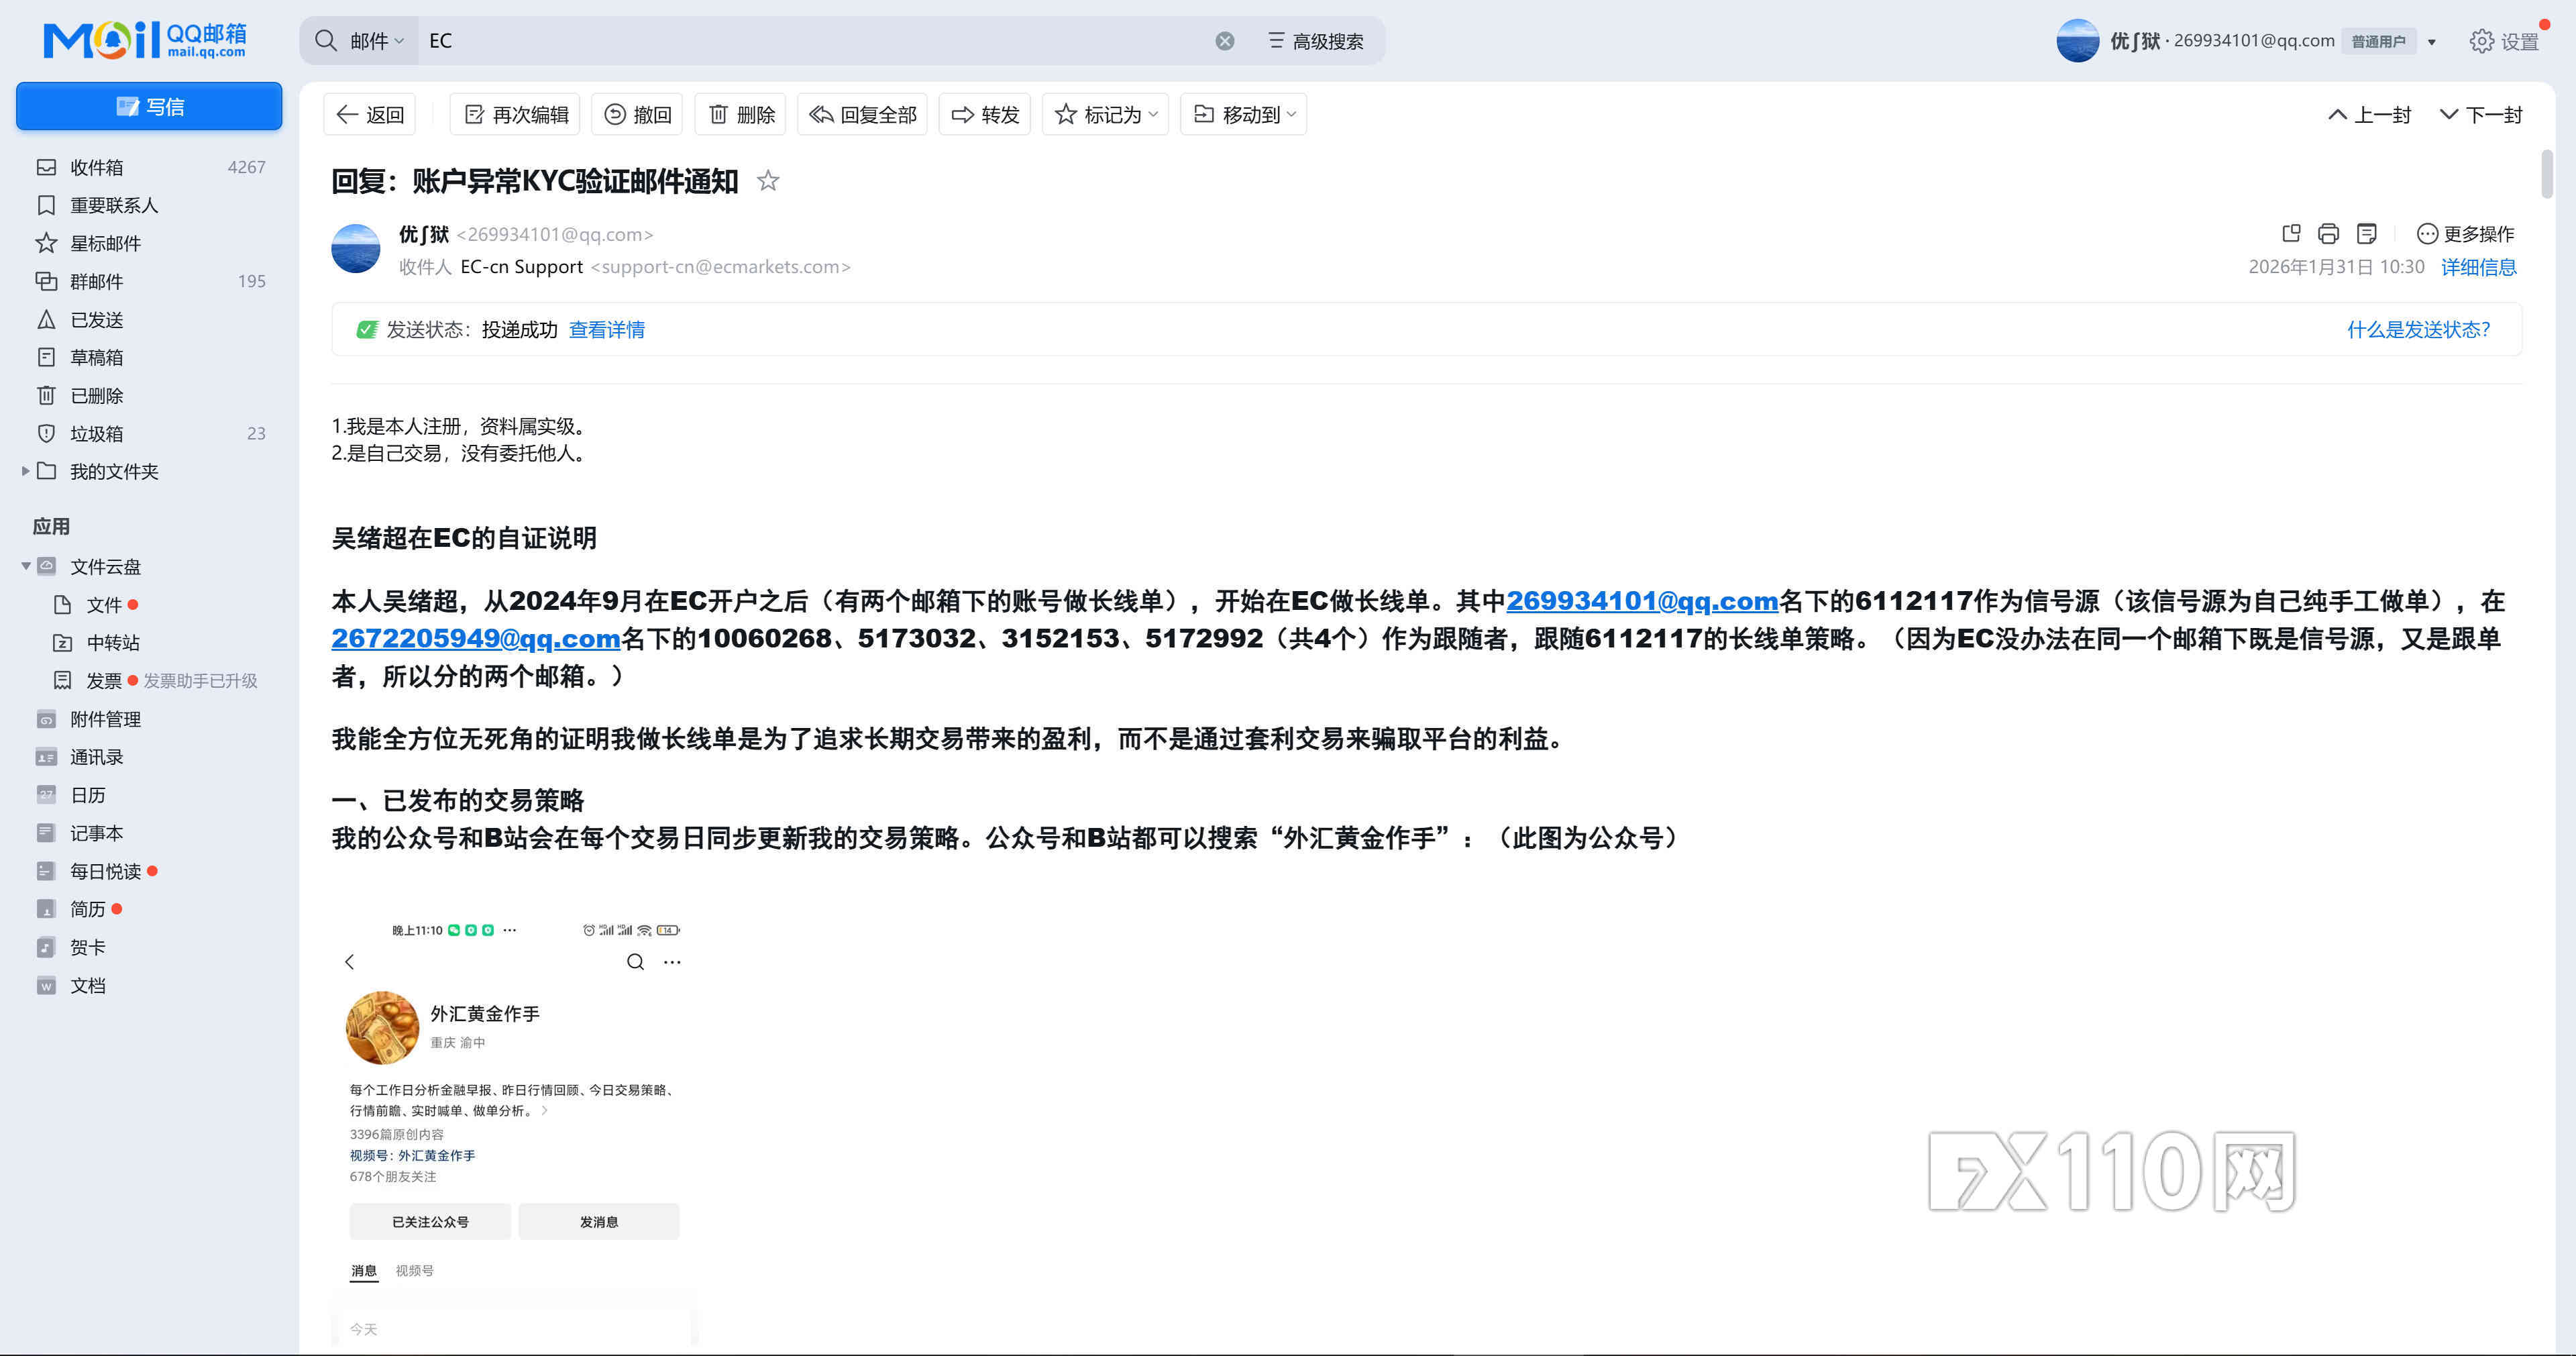
Task: Click the 返回 back button
Action: (x=370, y=115)
